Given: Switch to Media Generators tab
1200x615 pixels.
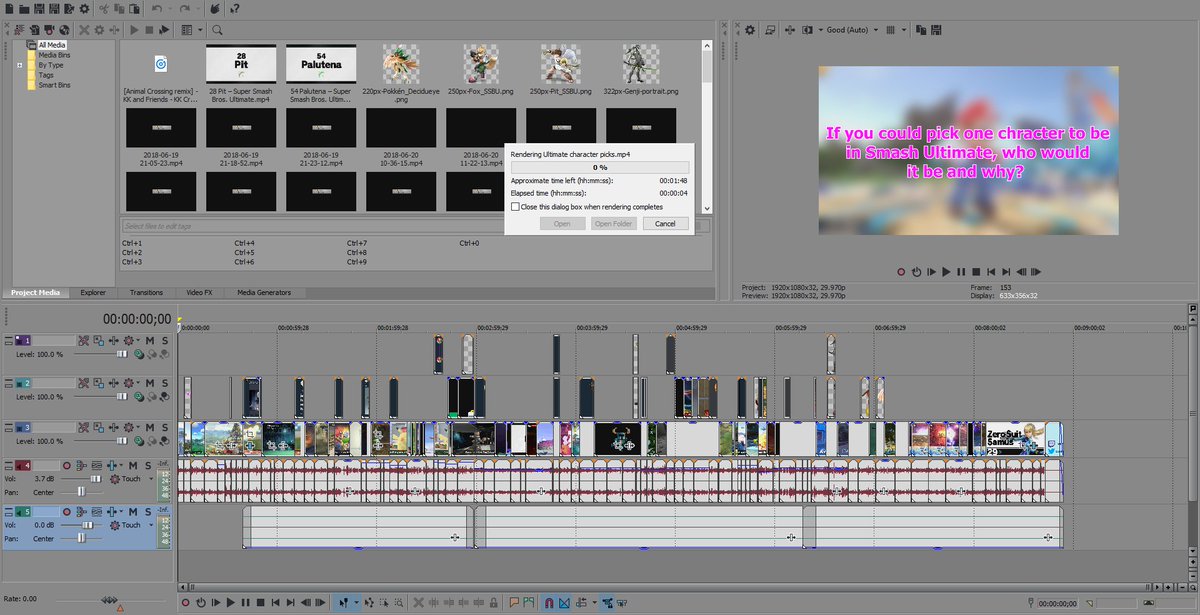Looking at the screenshot, I should 264,293.
